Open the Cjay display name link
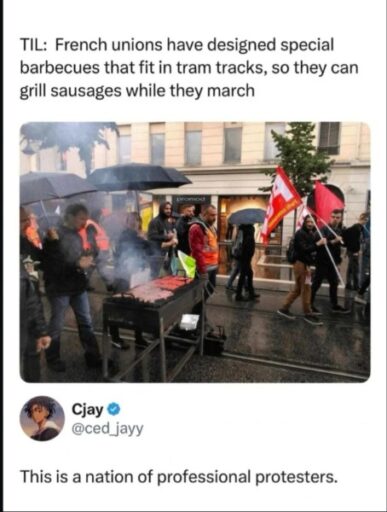 [88, 410]
